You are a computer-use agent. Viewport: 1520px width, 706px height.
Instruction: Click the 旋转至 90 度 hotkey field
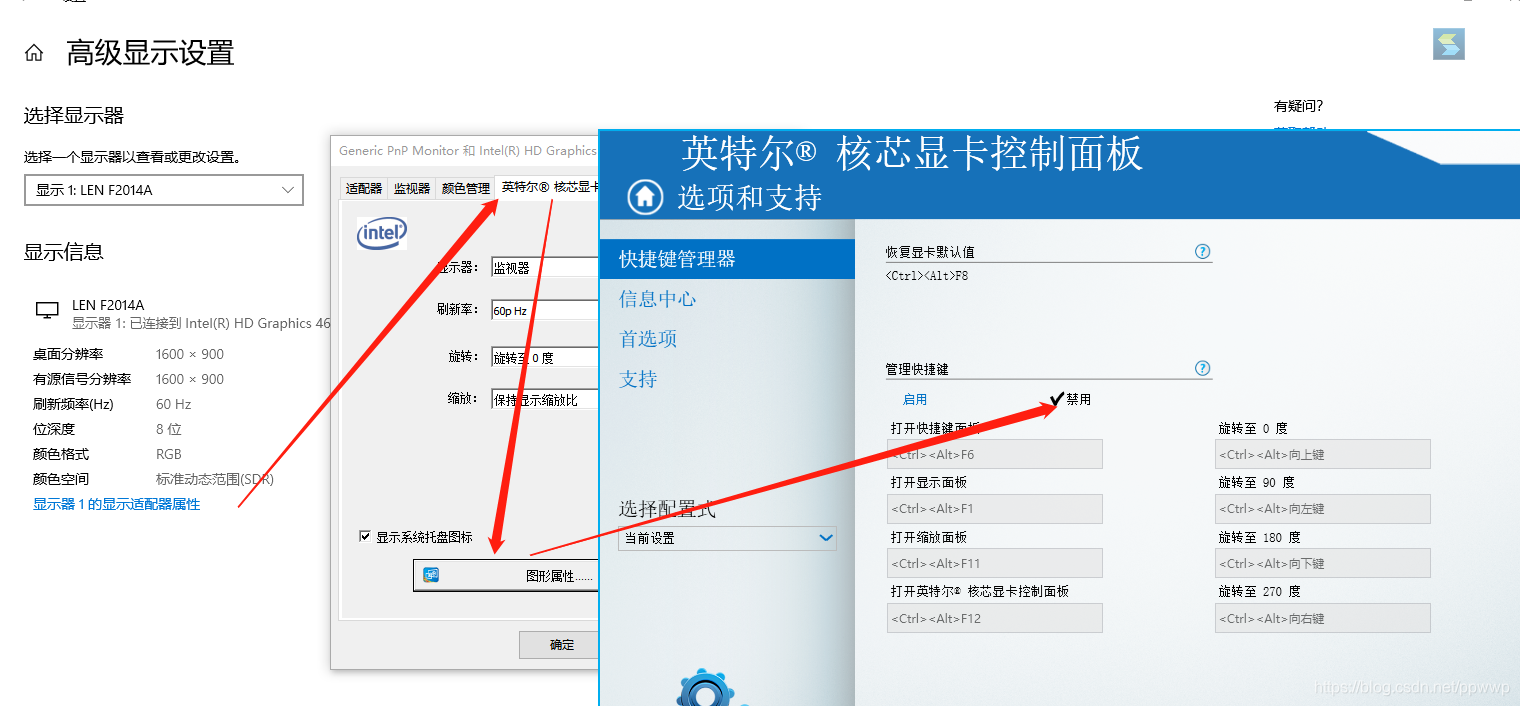[1323, 508]
